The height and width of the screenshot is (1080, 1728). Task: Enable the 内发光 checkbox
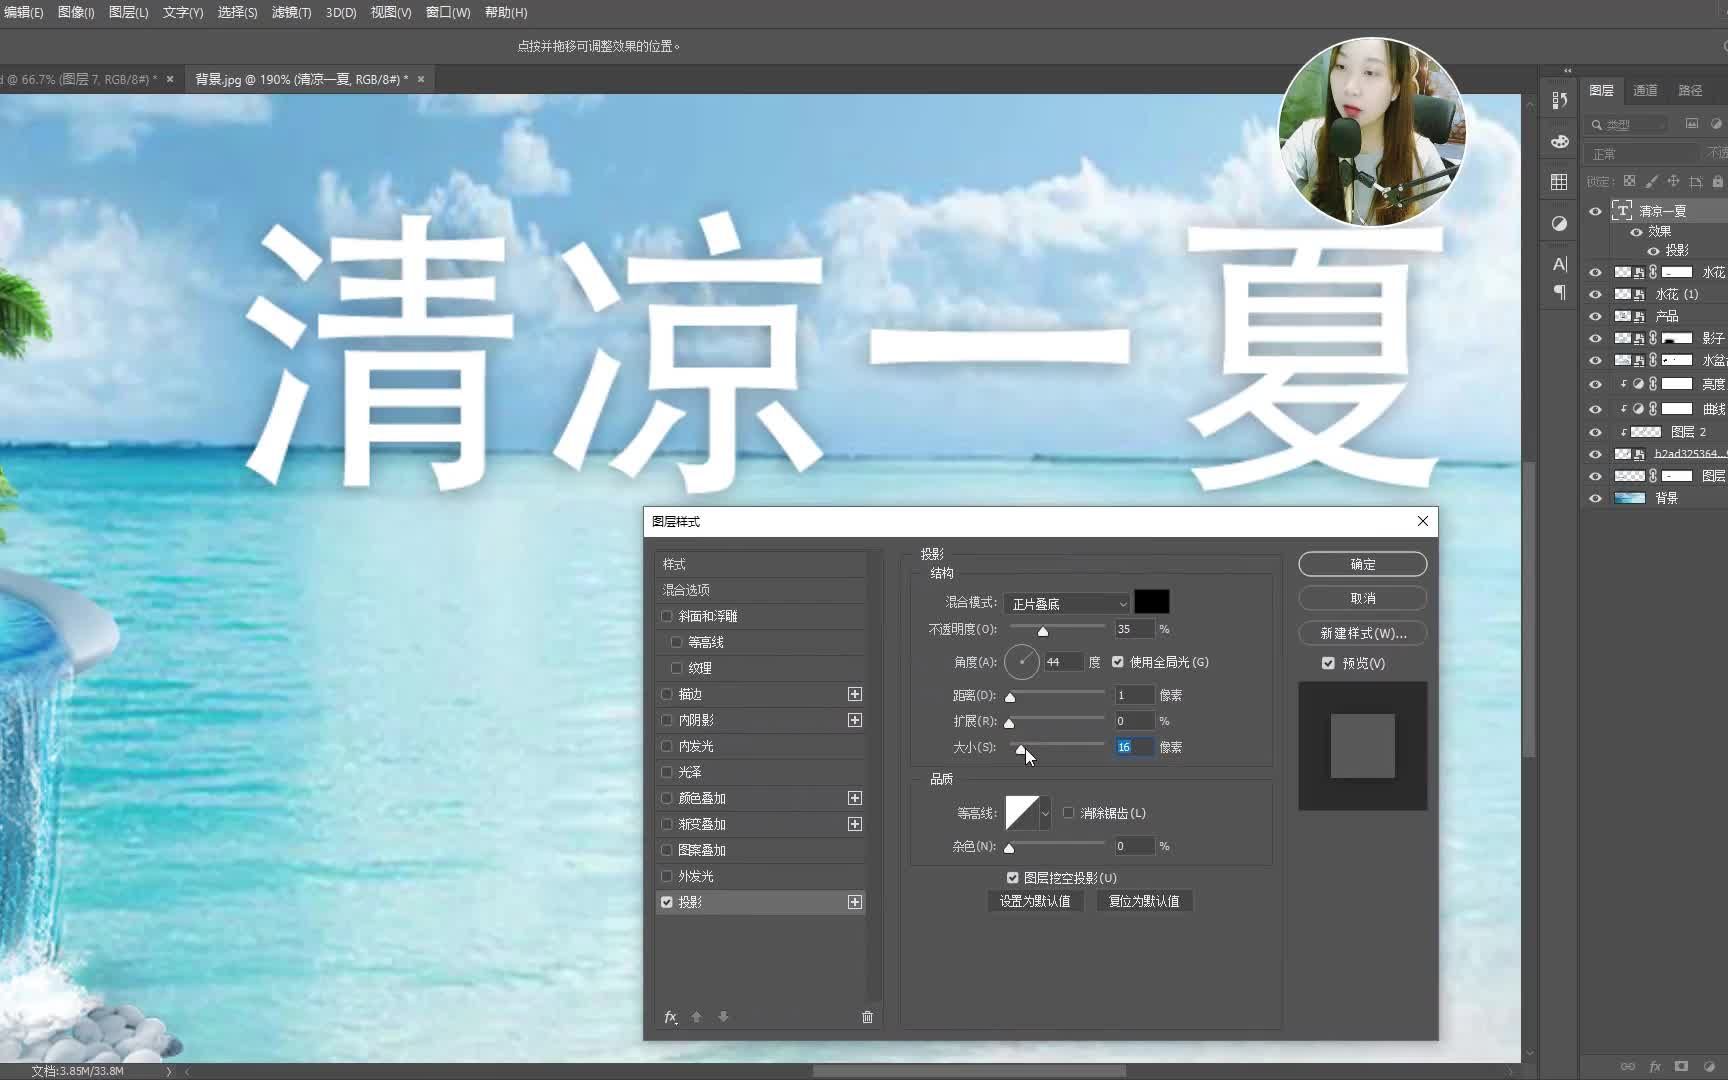pos(667,746)
